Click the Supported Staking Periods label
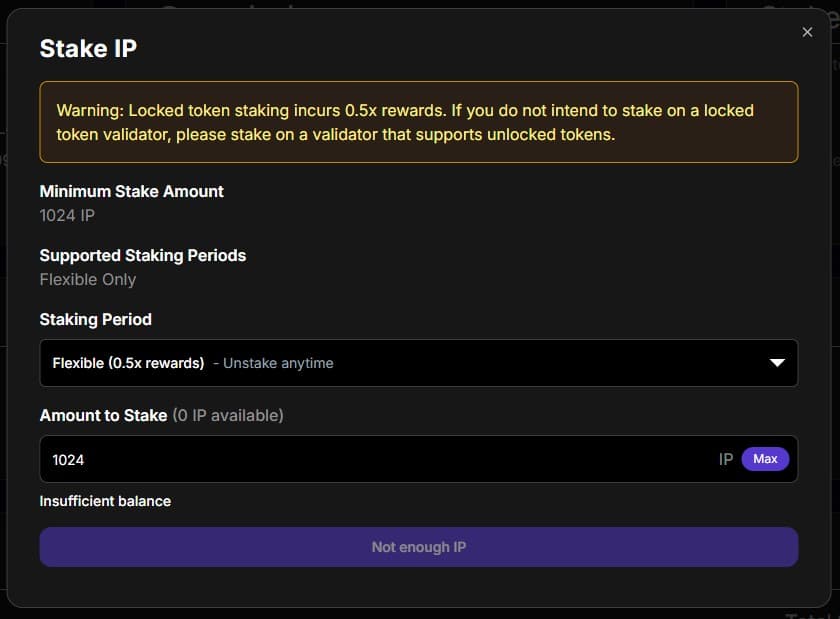The width and height of the screenshot is (840, 619). pos(142,255)
